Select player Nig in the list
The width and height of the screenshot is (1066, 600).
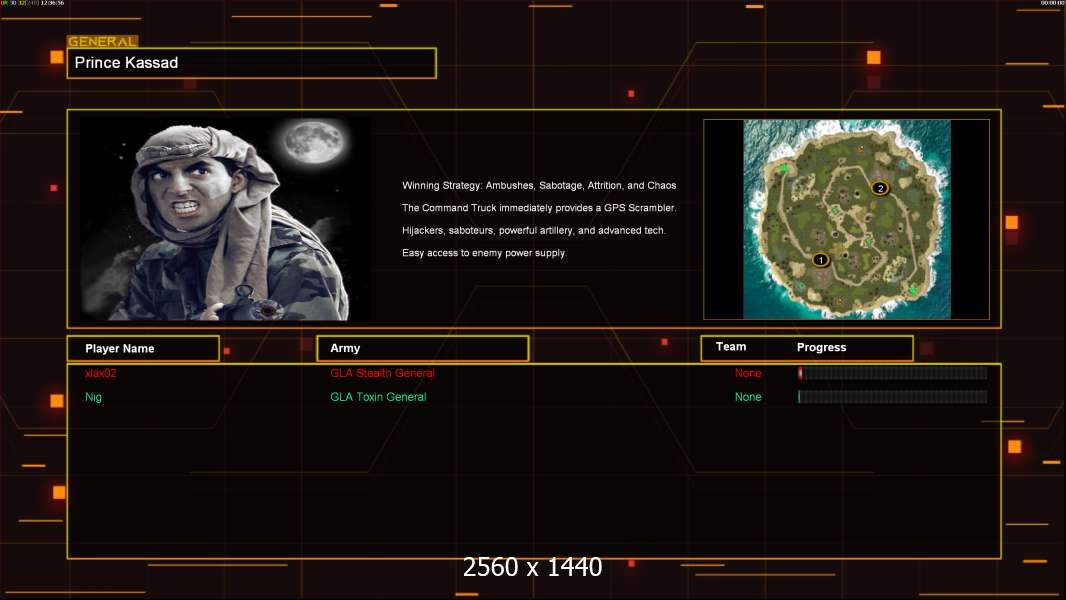tap(93, 397)
